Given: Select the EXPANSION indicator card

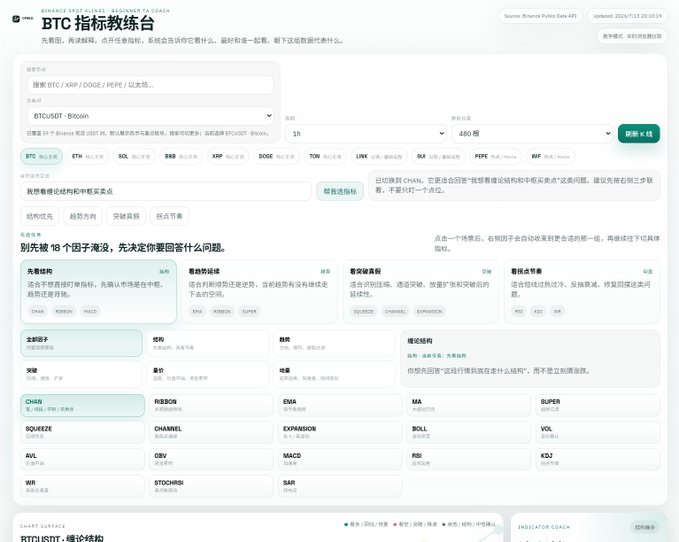Looking at the screenshot, I should [340, 432].
